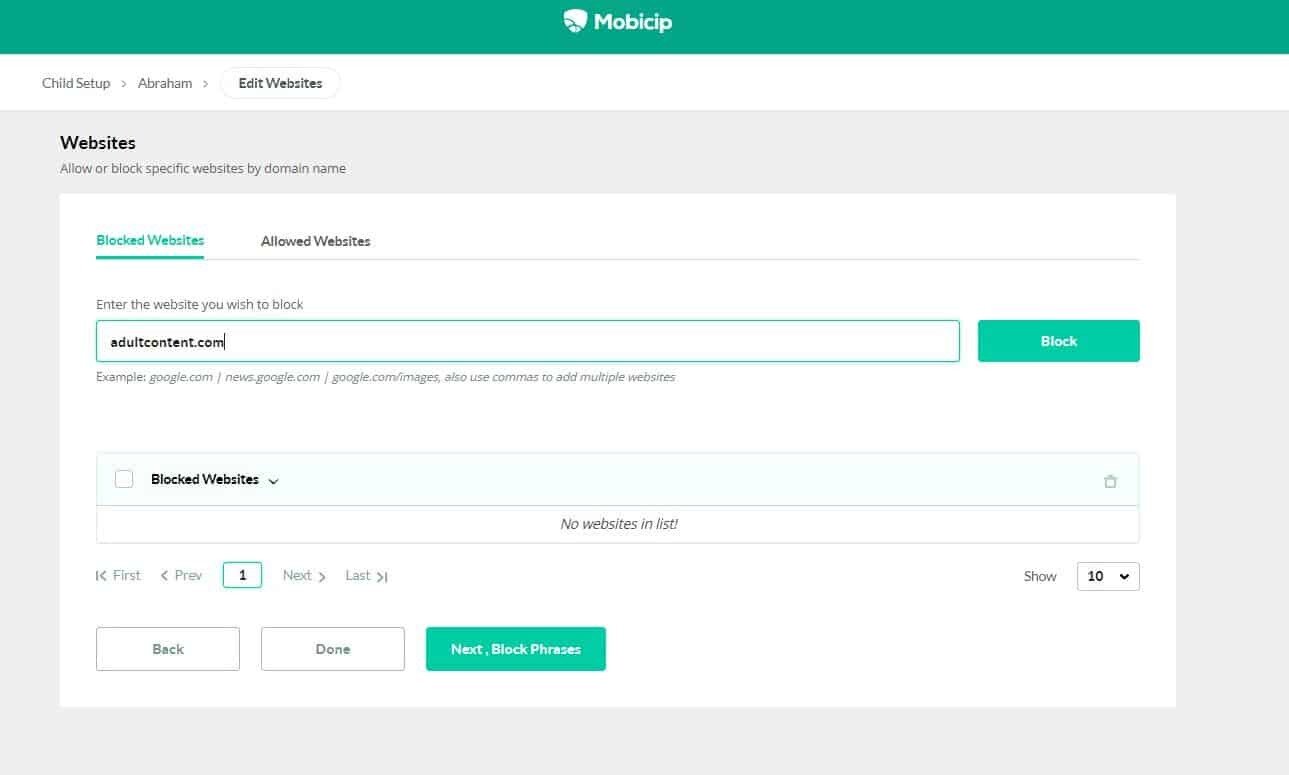Open Abraham breadcrumb link
Viewport: 1289px width, 775px height.
165,83
